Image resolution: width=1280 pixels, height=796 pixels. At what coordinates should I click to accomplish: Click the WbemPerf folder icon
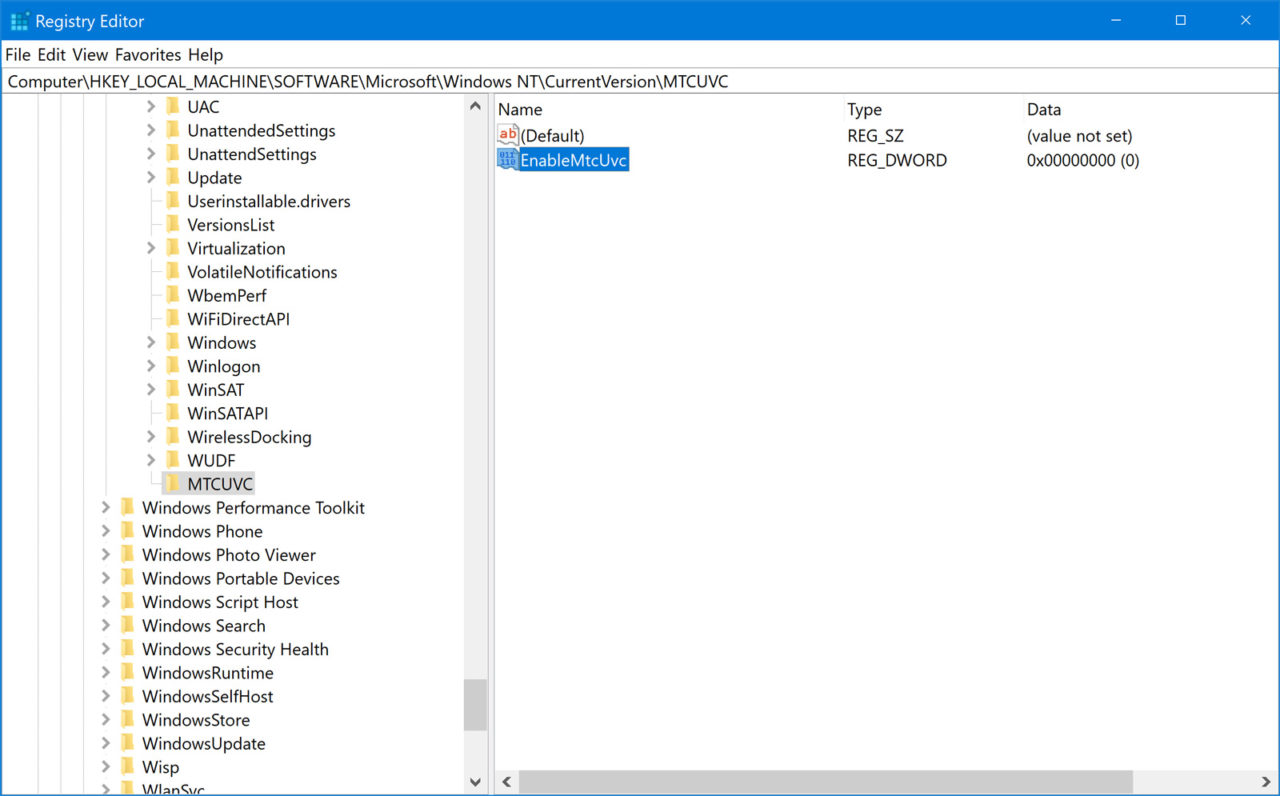173,295
